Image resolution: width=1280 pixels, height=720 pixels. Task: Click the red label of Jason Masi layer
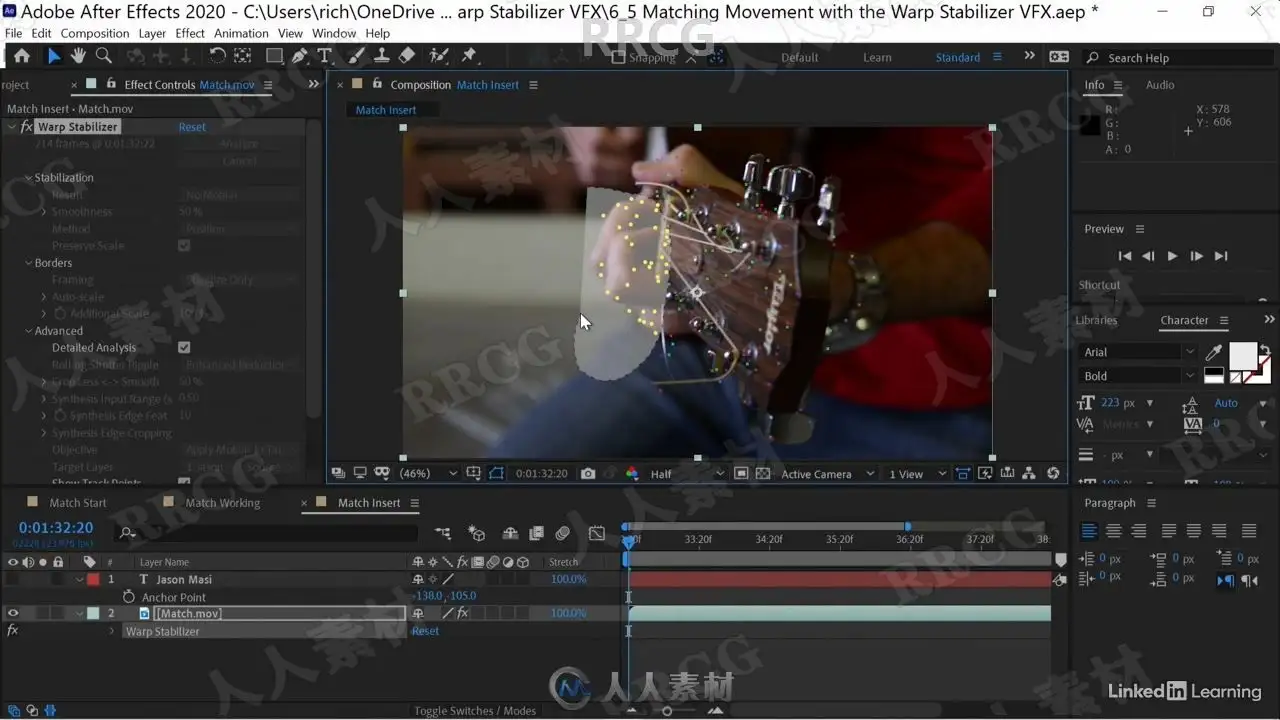coord(93,580)
